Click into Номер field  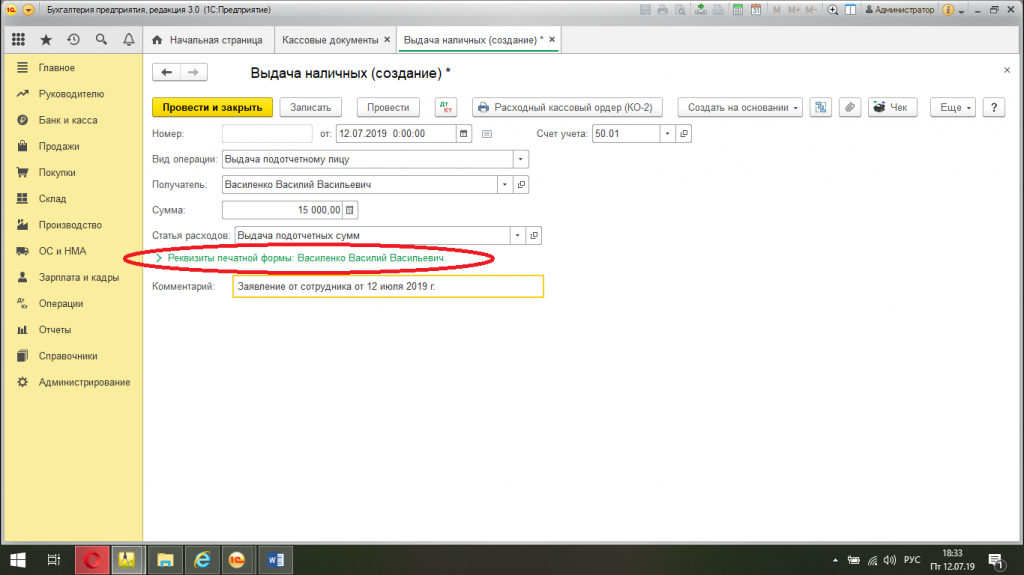click(x=267, y=133)
